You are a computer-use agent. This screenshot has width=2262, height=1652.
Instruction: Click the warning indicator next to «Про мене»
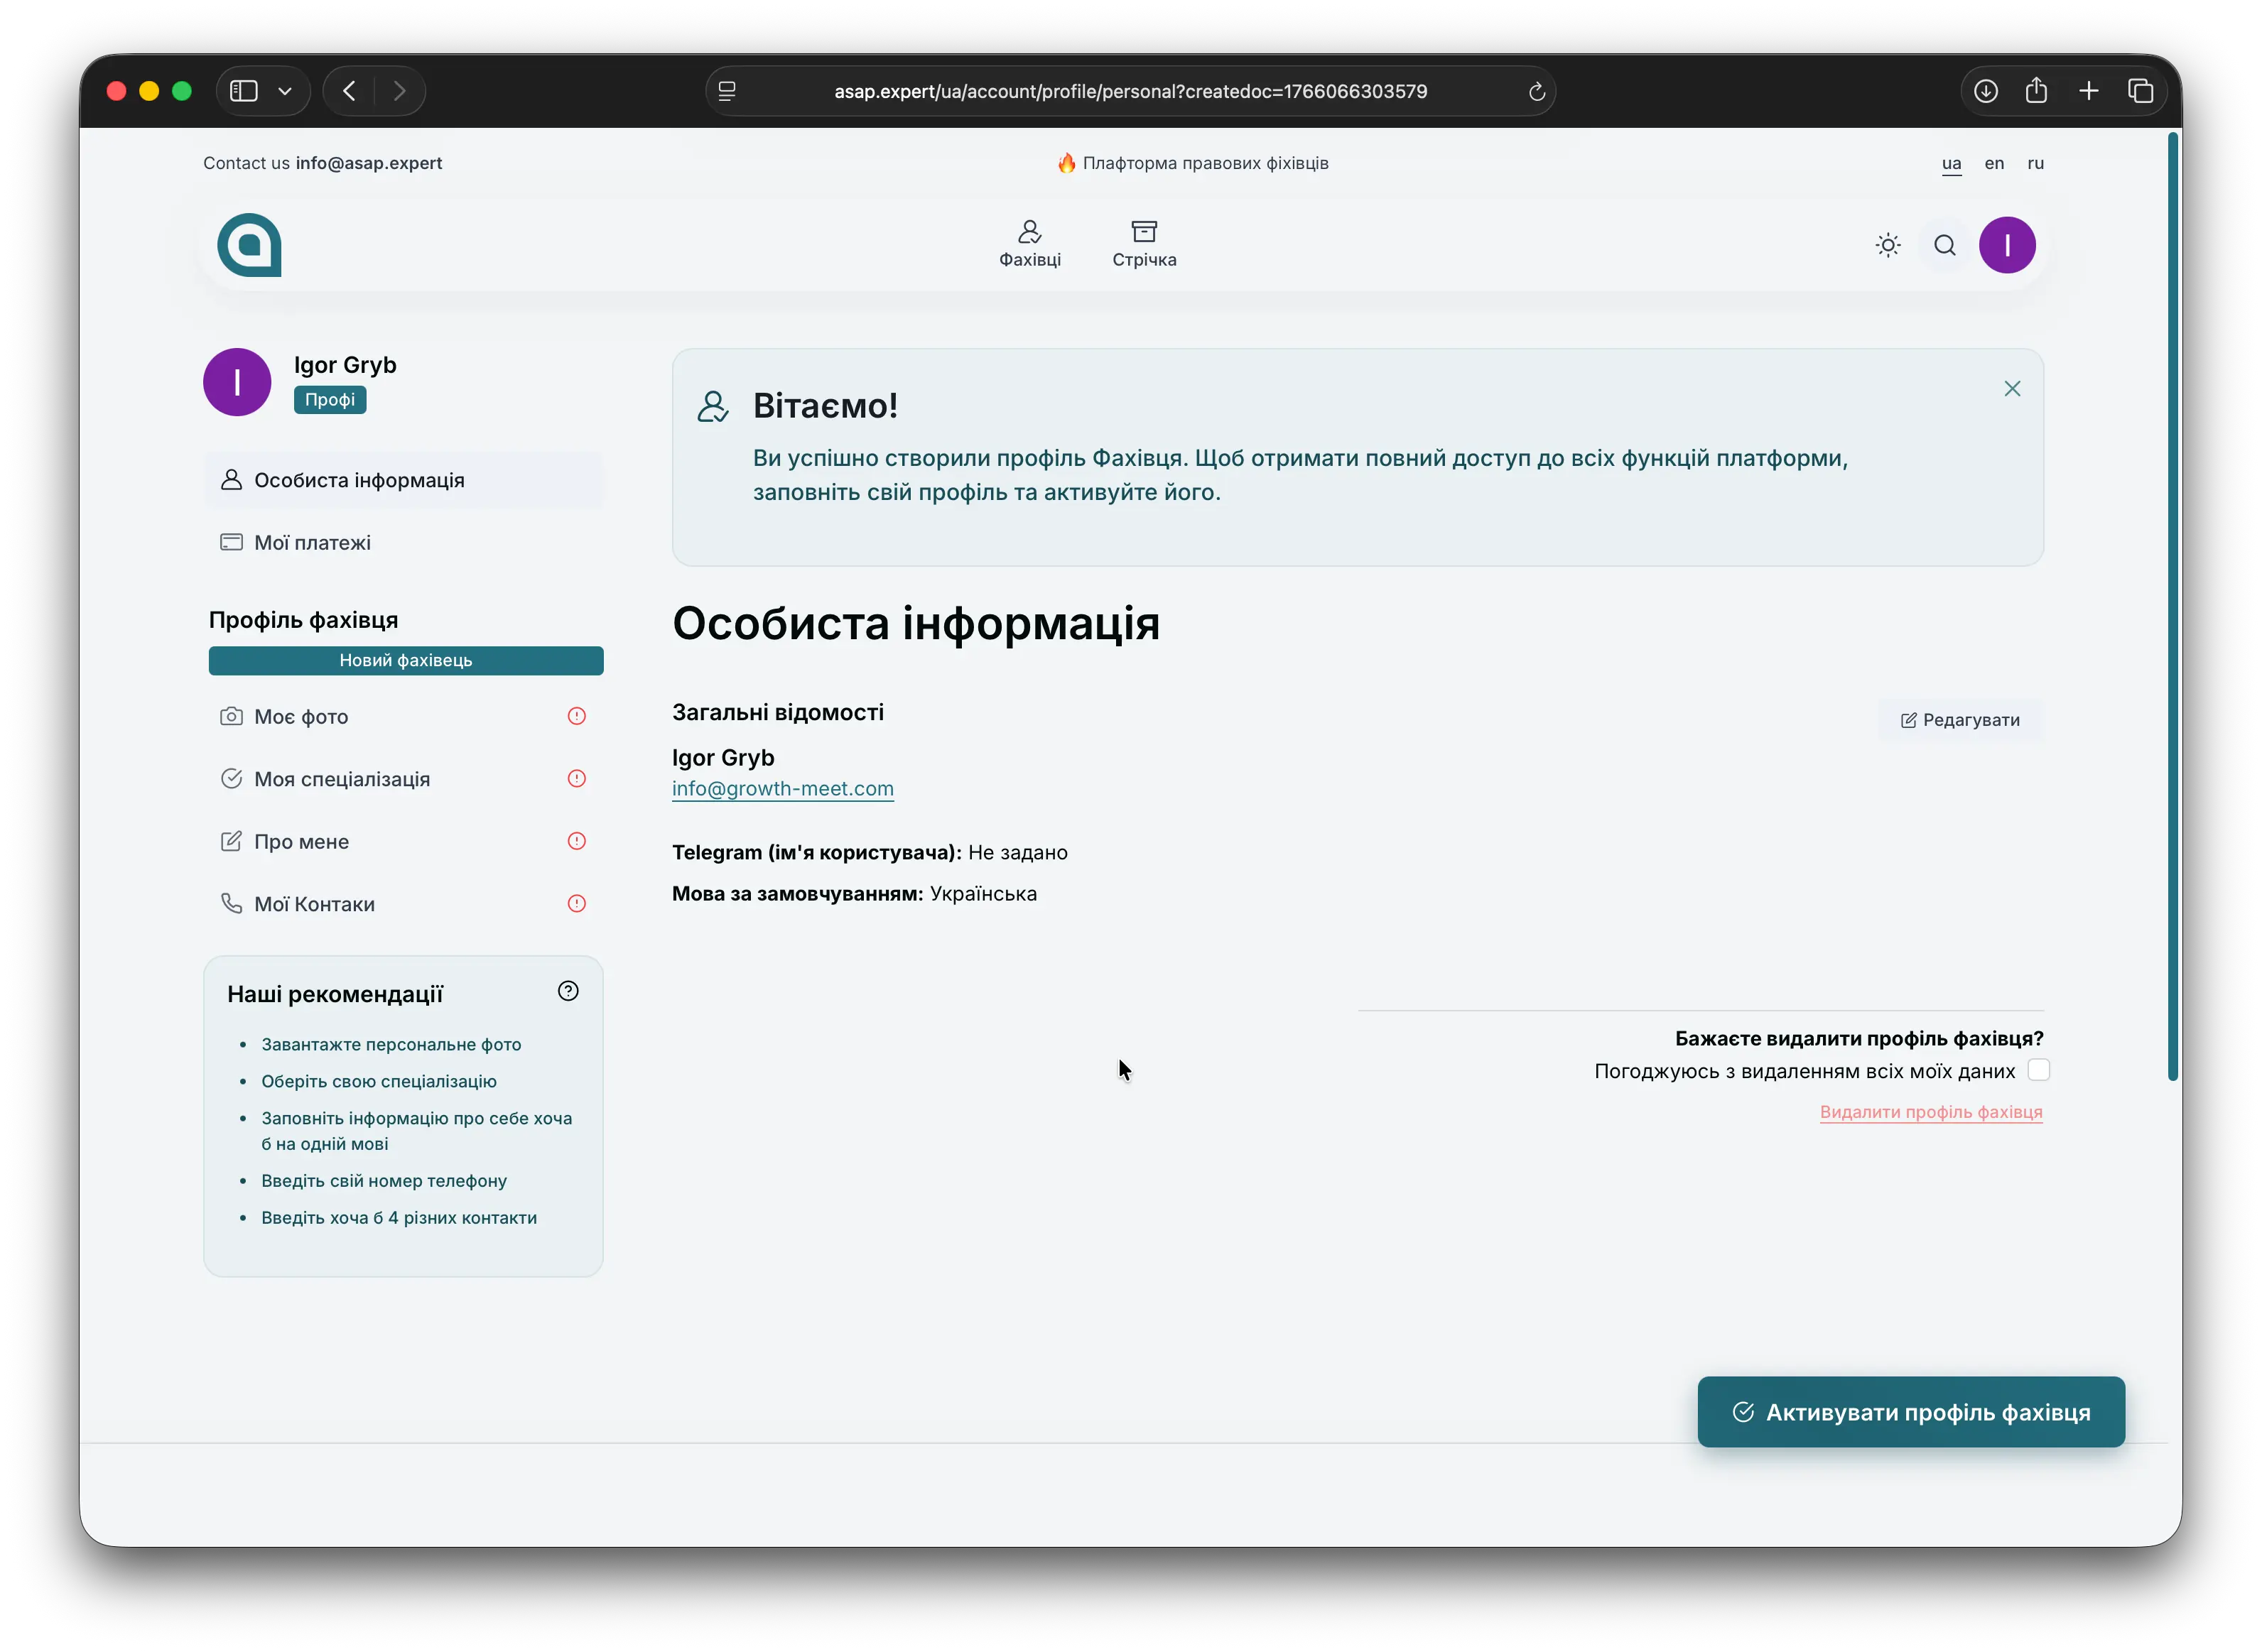tap(577, 840)
